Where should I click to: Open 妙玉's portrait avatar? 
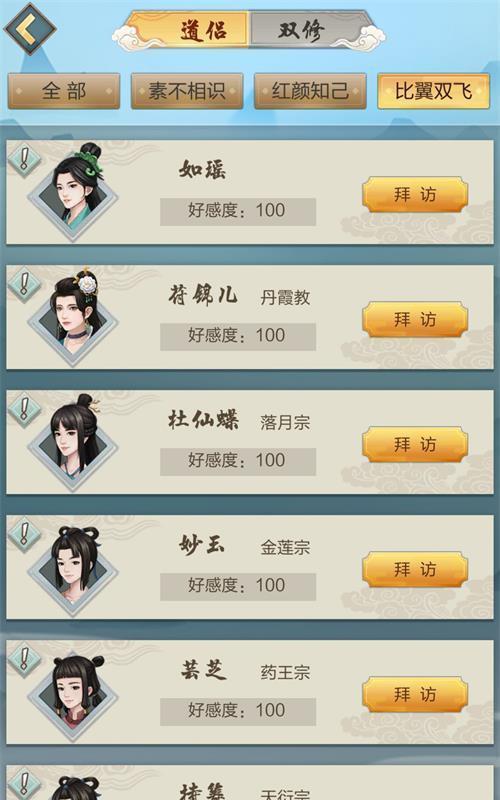click(73, 566)
